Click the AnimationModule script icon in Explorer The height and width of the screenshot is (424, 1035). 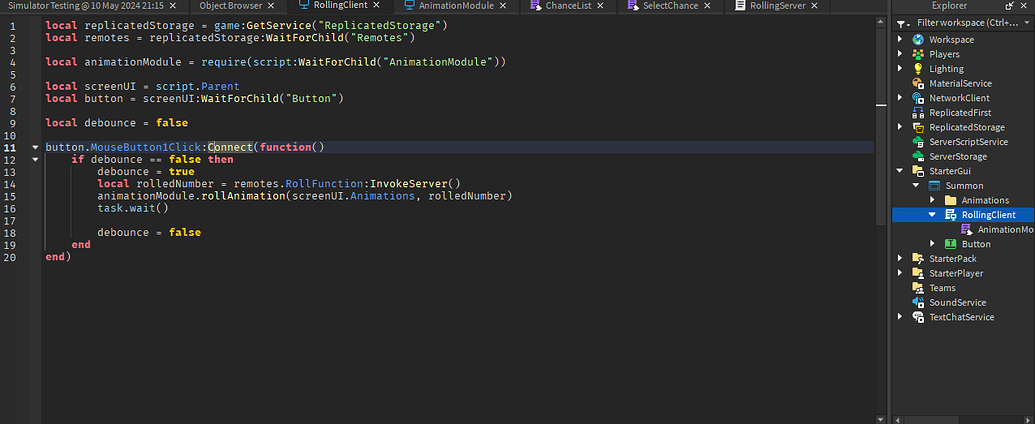click(x=966, y=229)
